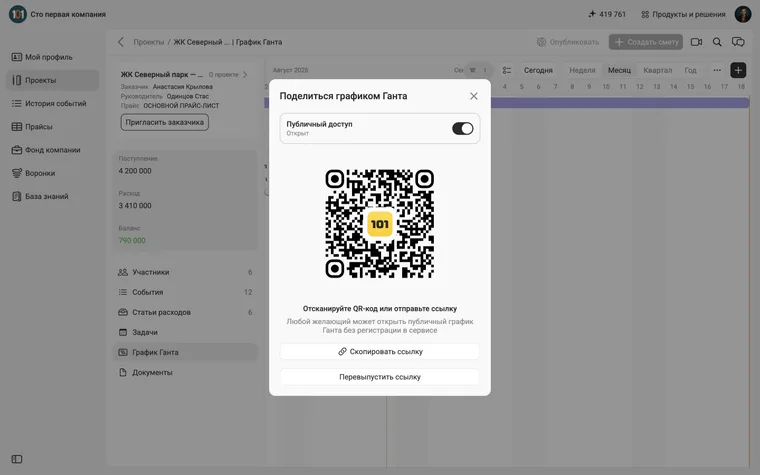Click manager name Одинцов Стас
The height and width of the screenshot is (475, 760).
click(188, 96)
